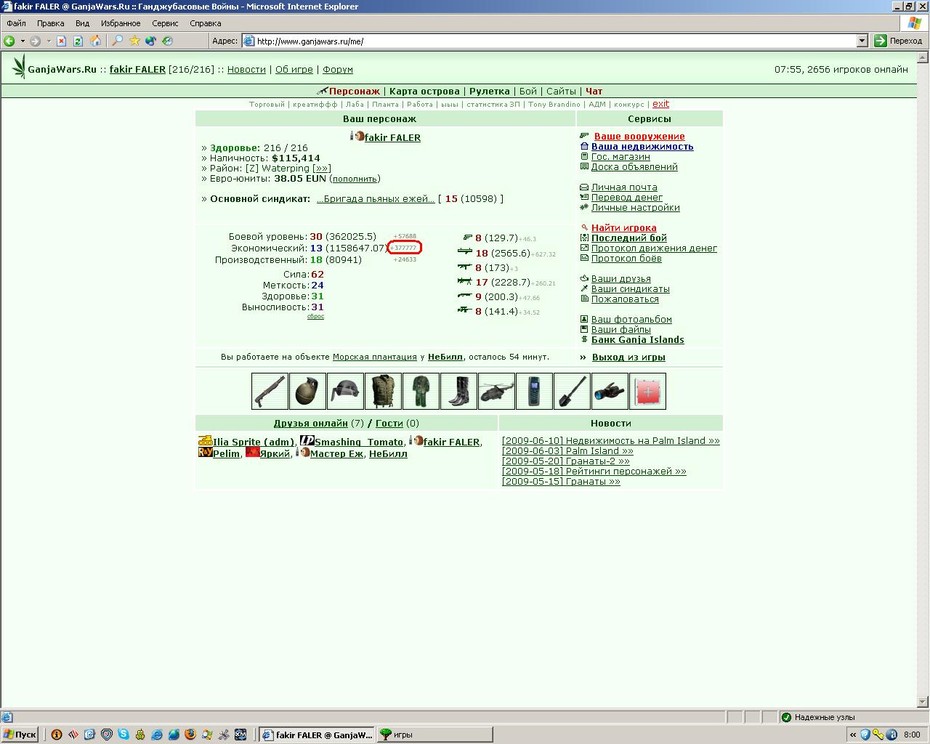Switch to the игры taskbar window
930x744 pixels.
click(434, 735)
